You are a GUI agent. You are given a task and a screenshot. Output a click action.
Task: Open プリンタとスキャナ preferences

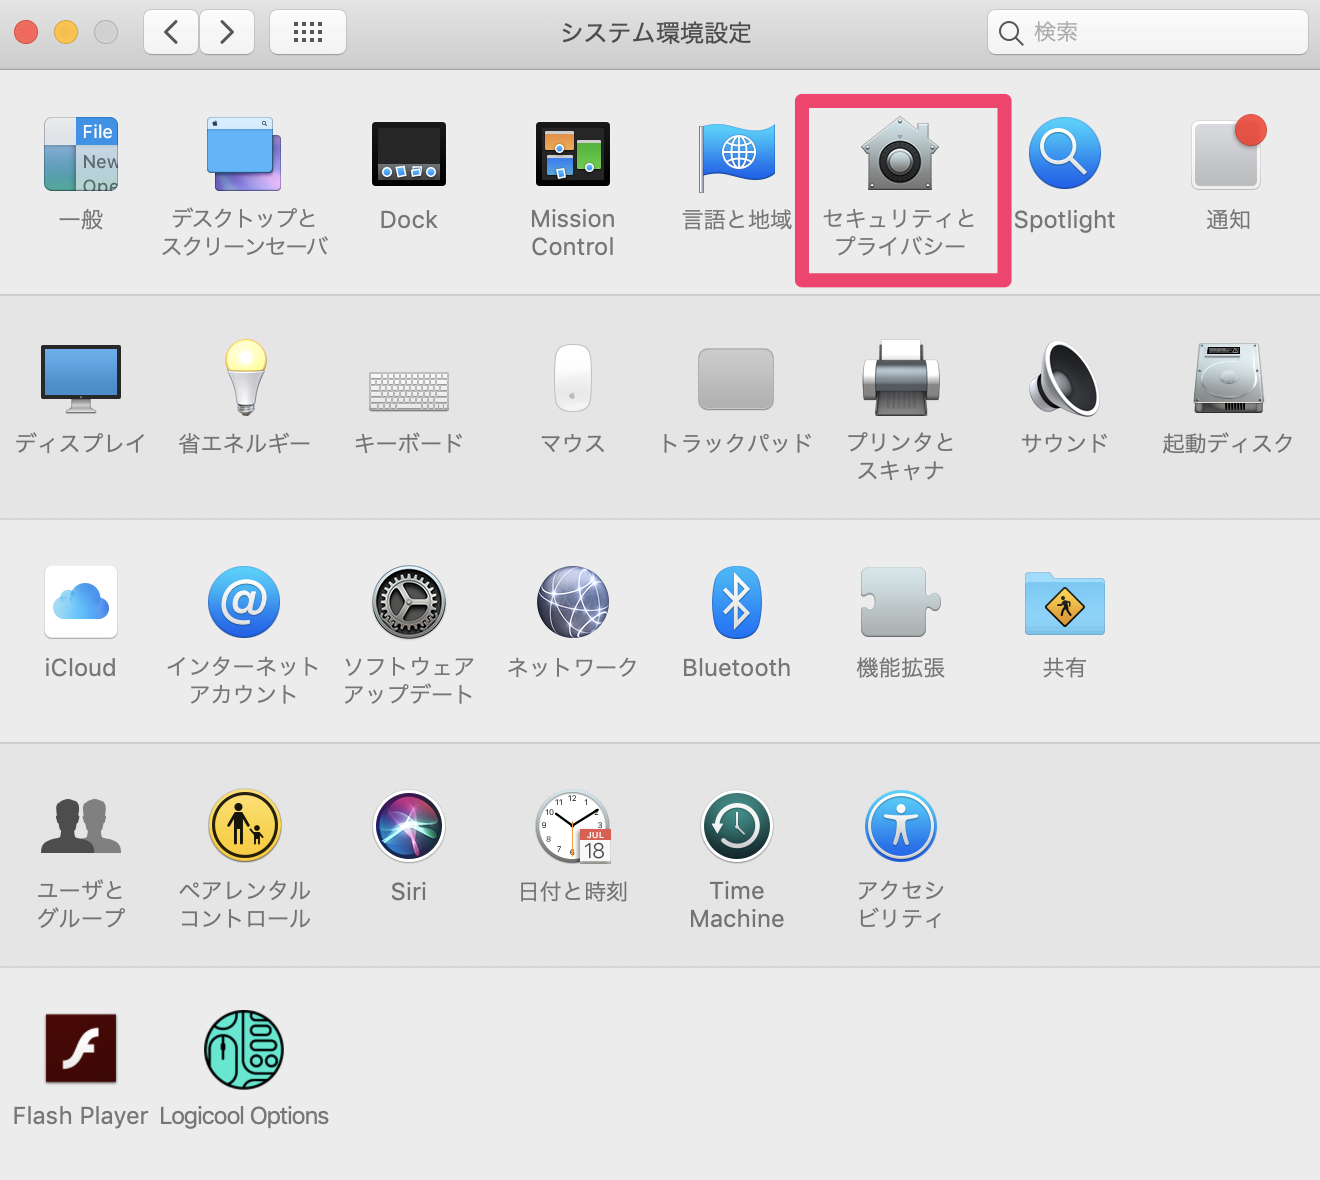click(901, 378)
